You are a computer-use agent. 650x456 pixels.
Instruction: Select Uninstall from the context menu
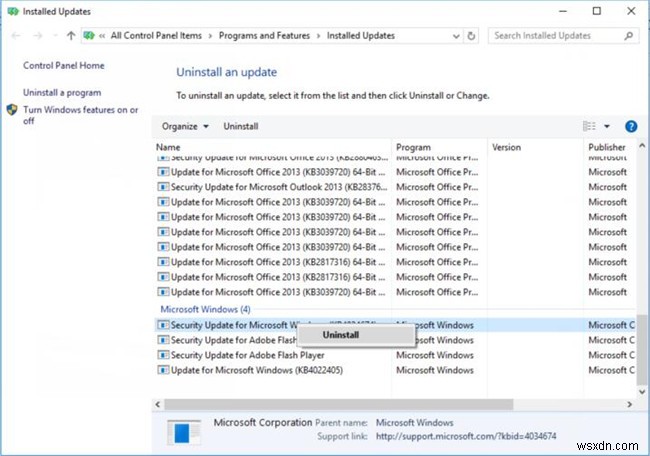coord(356,335)
